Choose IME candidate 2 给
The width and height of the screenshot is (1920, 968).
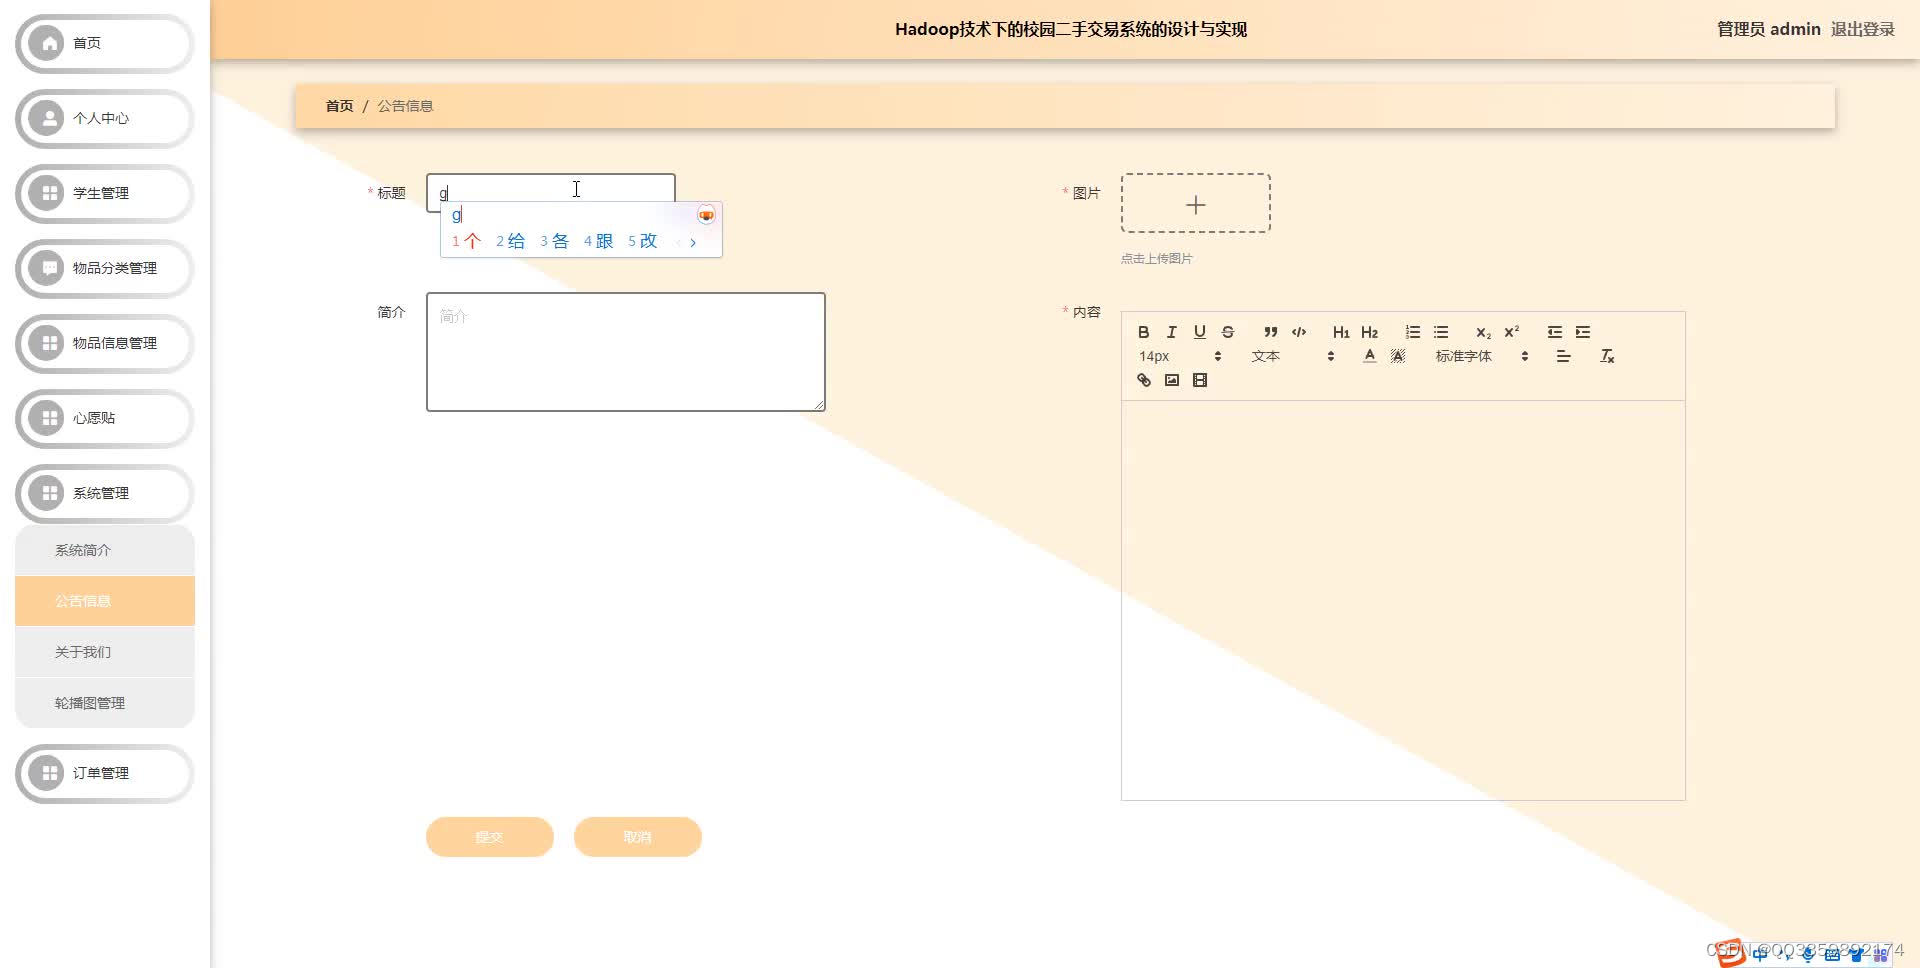click(510, 241)
